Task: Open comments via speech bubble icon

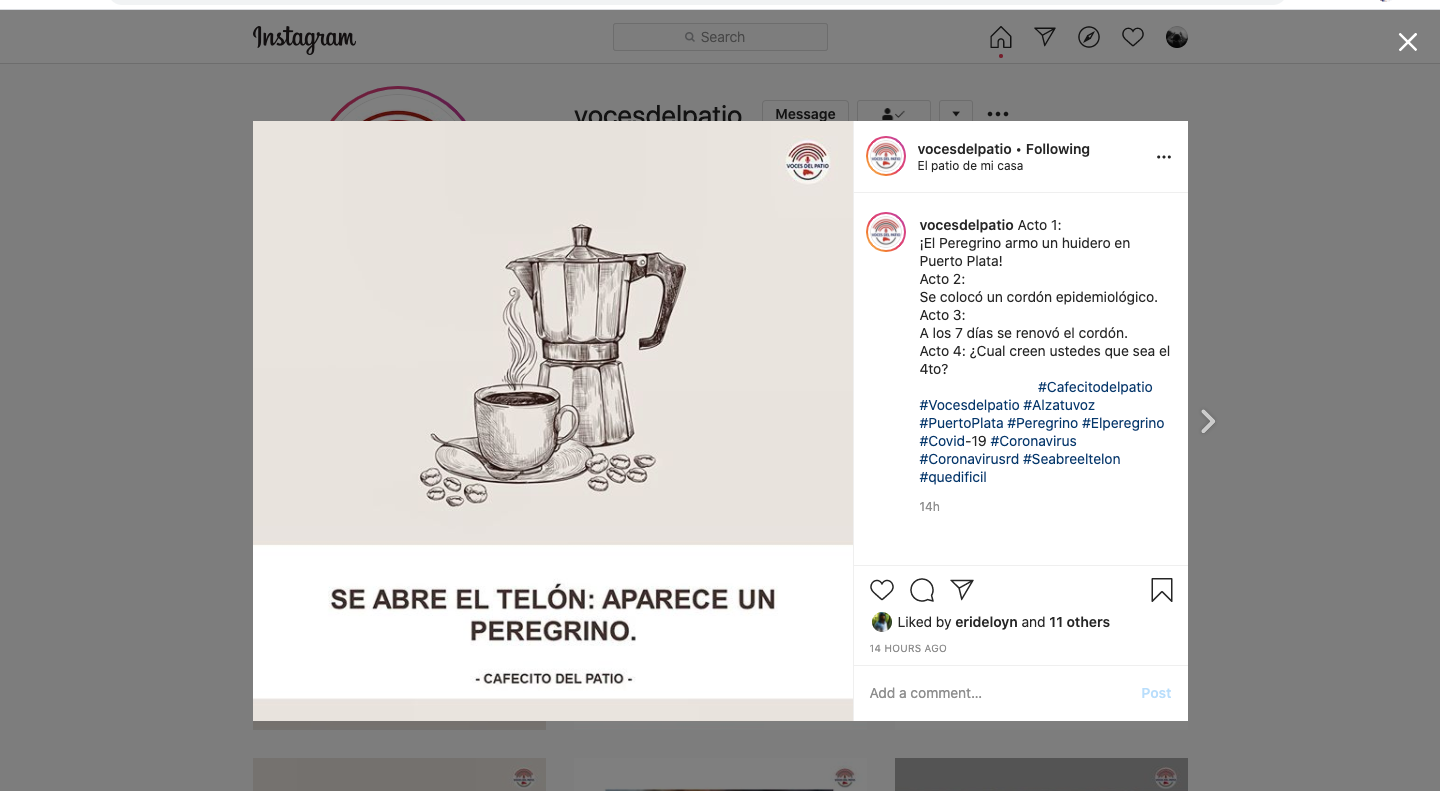Action: click(922, 590)
